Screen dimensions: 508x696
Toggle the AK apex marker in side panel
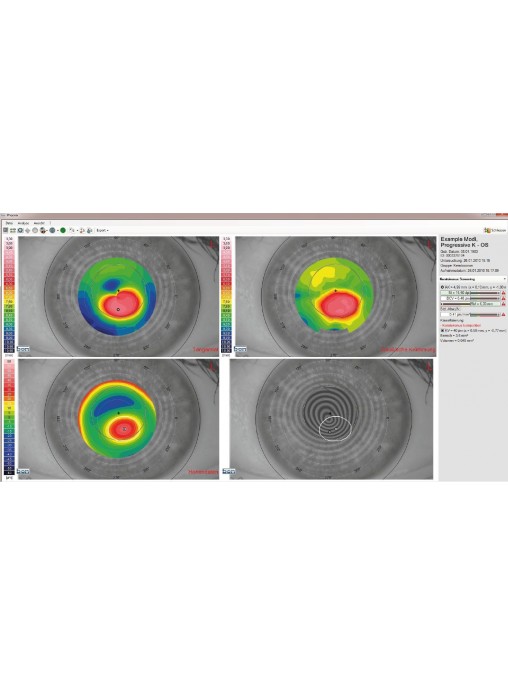pos(442,287)
